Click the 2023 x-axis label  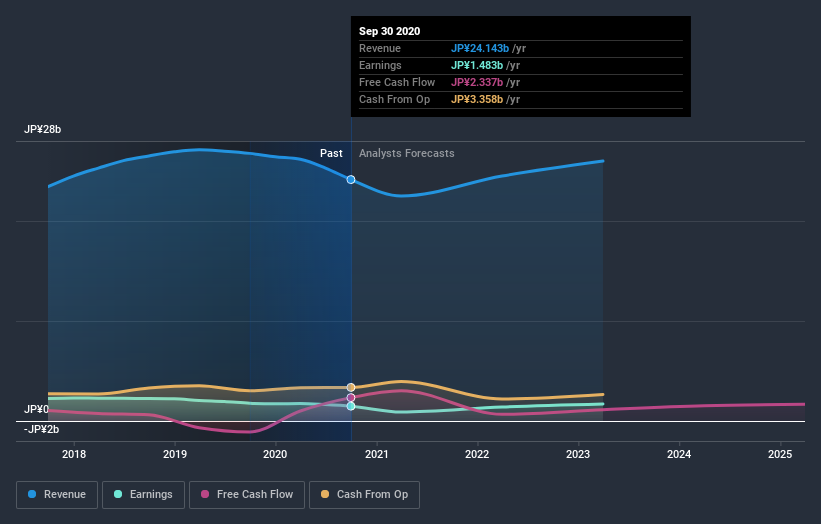[x=578, y=454]
